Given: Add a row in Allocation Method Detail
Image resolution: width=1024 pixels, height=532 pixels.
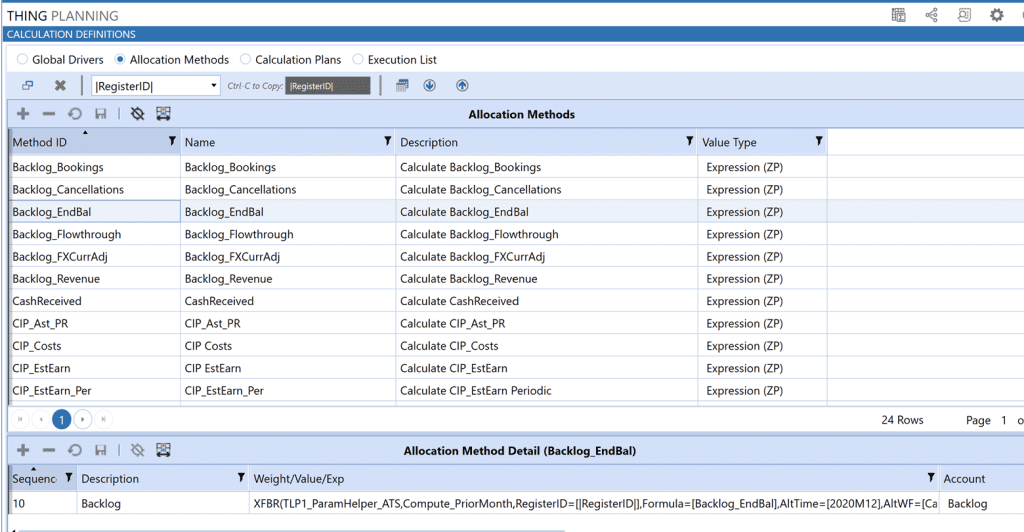Looking at the screenshot, I should (x=23, y=450).
